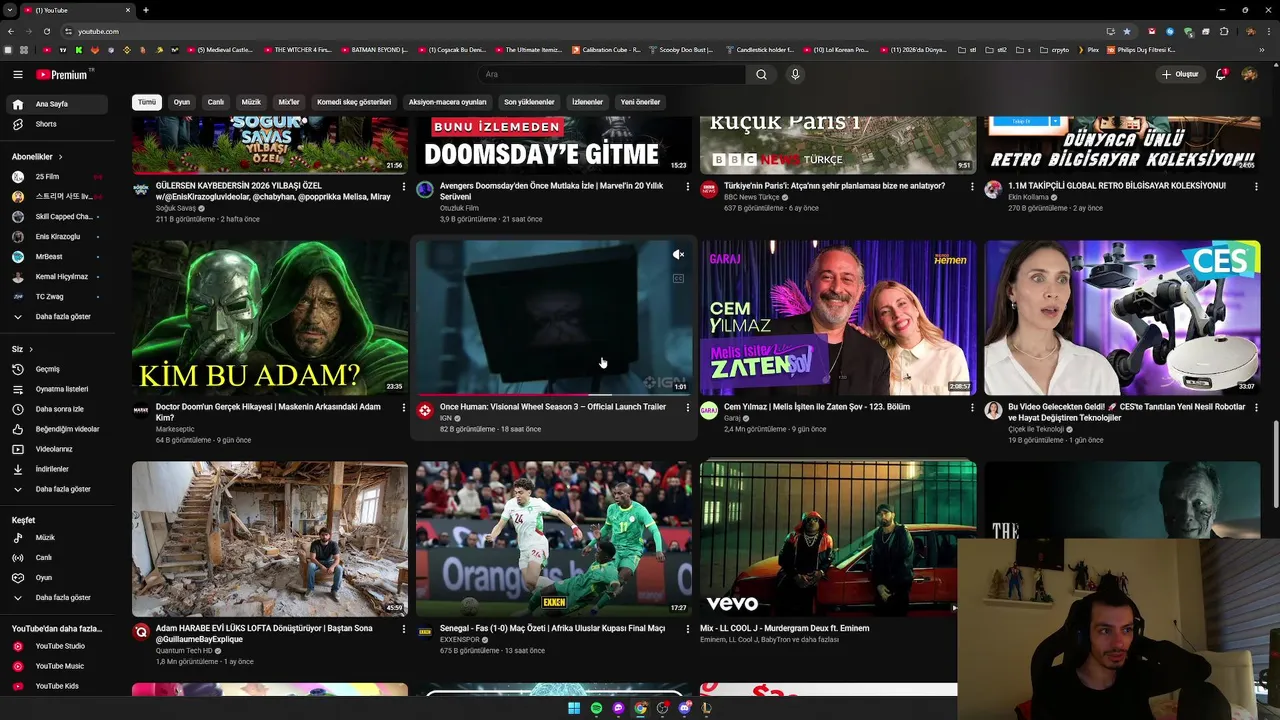Select the Tümü filter chip
Screen dimensions: 1280x720
pyautogui.click(x=147, y=102)
